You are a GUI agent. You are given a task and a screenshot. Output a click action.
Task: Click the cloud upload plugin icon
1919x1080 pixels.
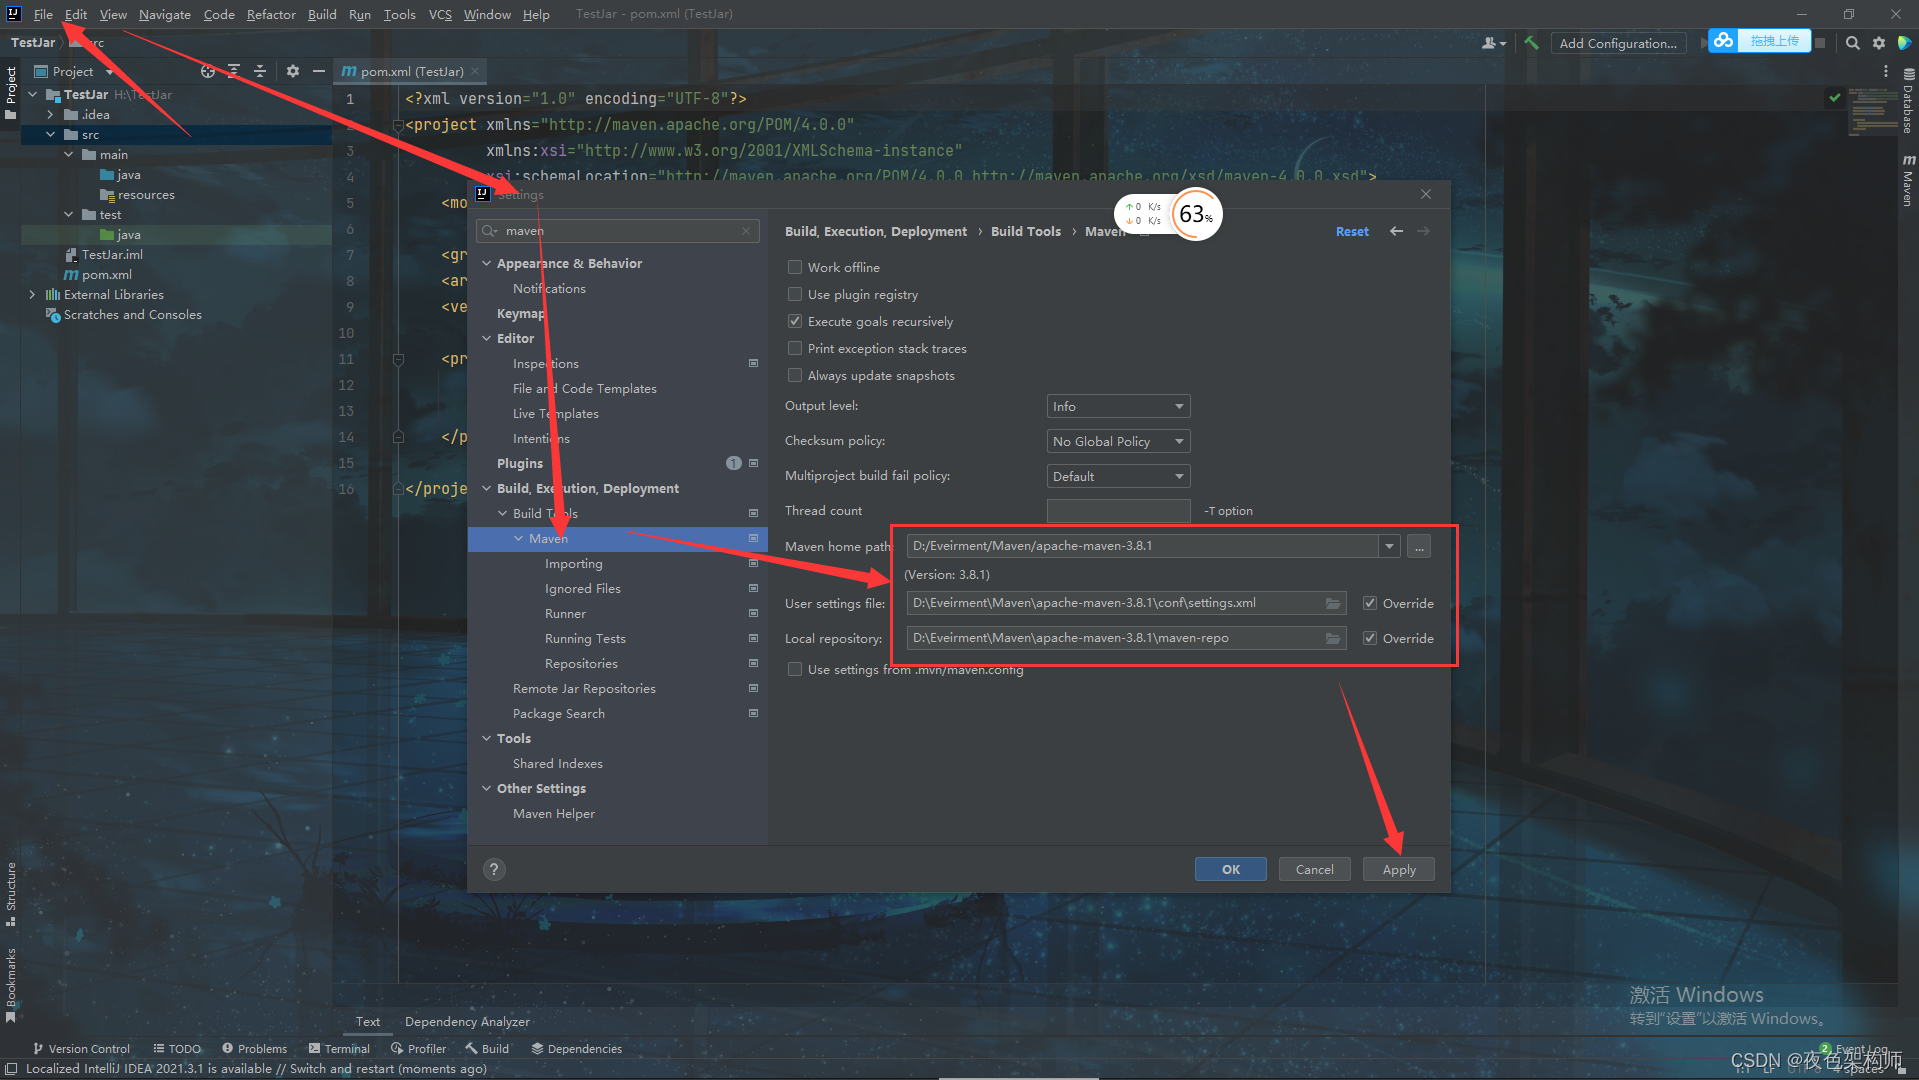[x=1723, y=41]
